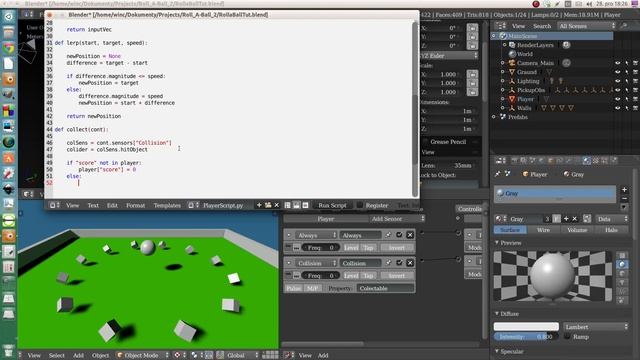Screen dimensions: 640x360
Task: Toggle selectability arrow for Ground in outliner
Action: (x=627, y=72)
